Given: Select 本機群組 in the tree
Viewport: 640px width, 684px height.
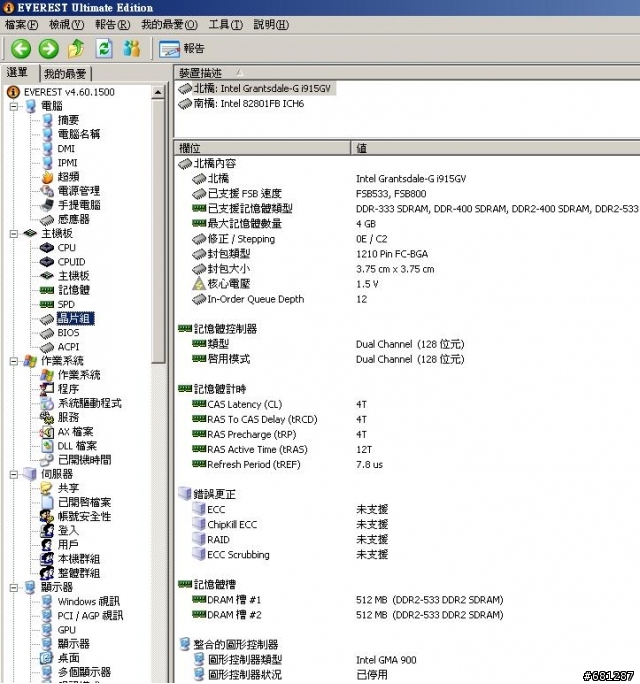Looking at the screenshot, I should tap(79, 559).
